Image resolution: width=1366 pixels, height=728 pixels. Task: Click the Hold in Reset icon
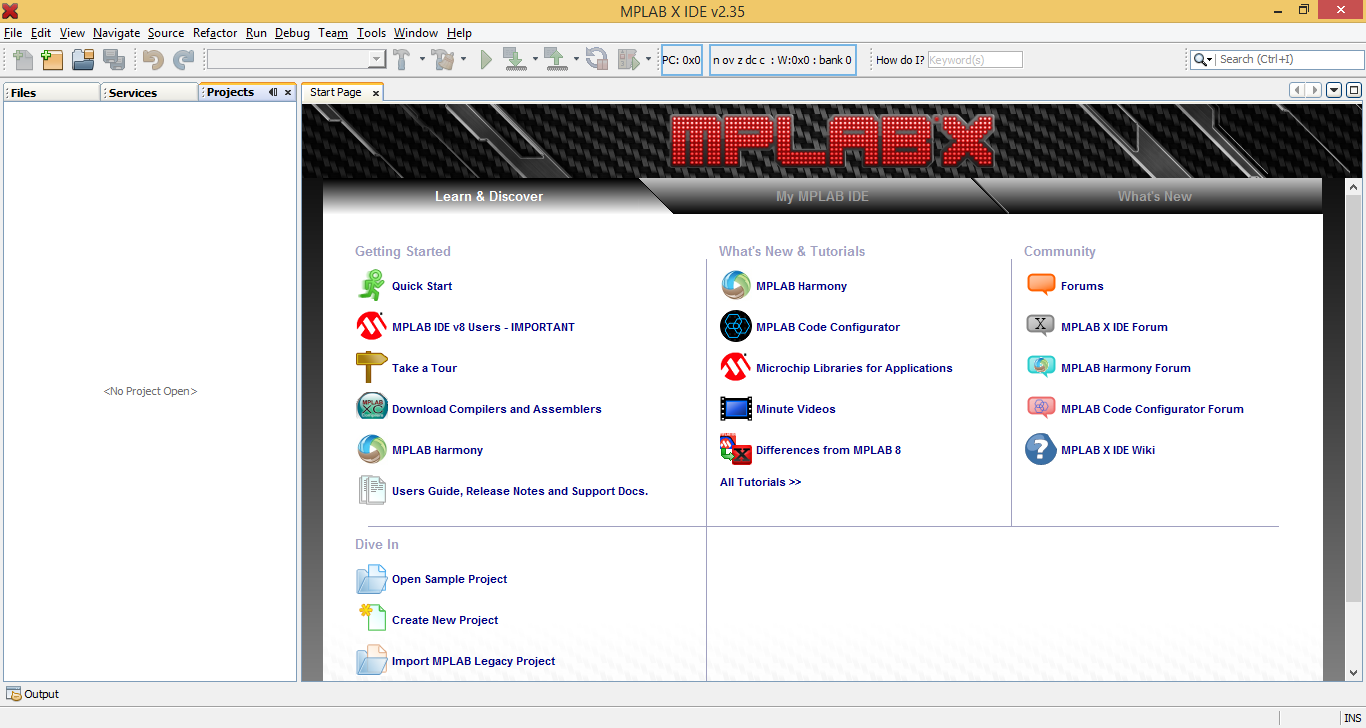pyautogui.click(x=597, y=59)
